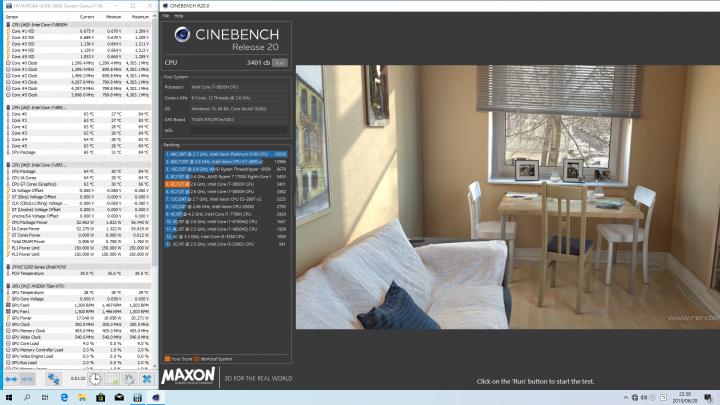Open the action center notification icon
The height and width of the screenshot is (405, 720).
(709, 398)
